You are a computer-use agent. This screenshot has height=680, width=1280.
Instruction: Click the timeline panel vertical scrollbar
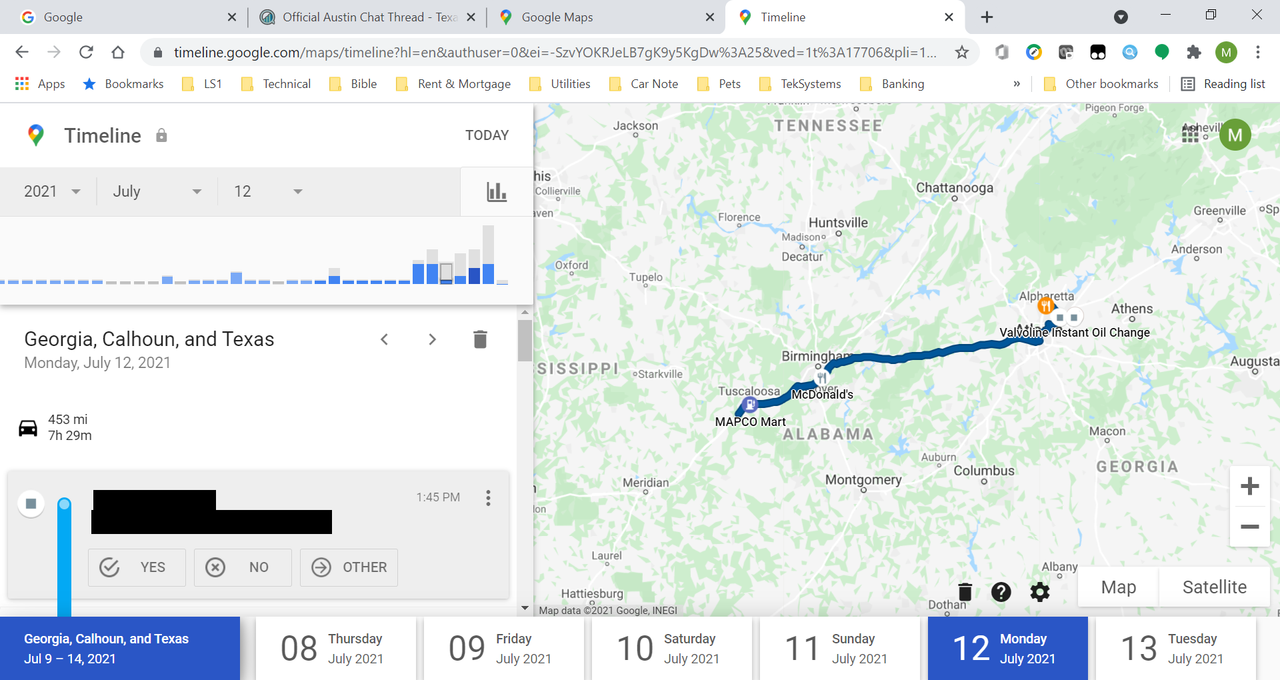click(x=525, y=340)
